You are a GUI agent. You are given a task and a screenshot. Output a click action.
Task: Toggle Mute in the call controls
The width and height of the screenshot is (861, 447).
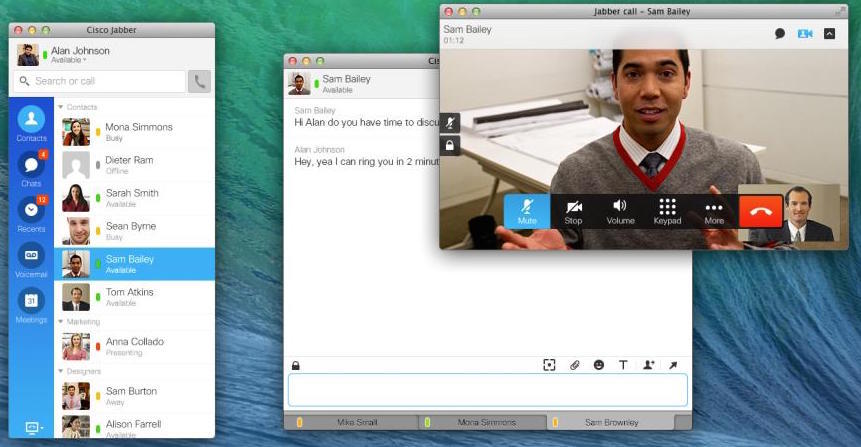[x=527, y=211]
